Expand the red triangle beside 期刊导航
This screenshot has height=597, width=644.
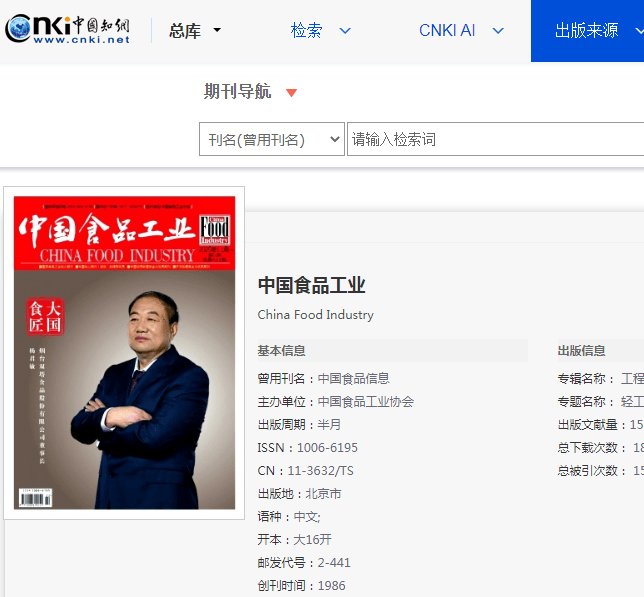(x=291, y=93)
